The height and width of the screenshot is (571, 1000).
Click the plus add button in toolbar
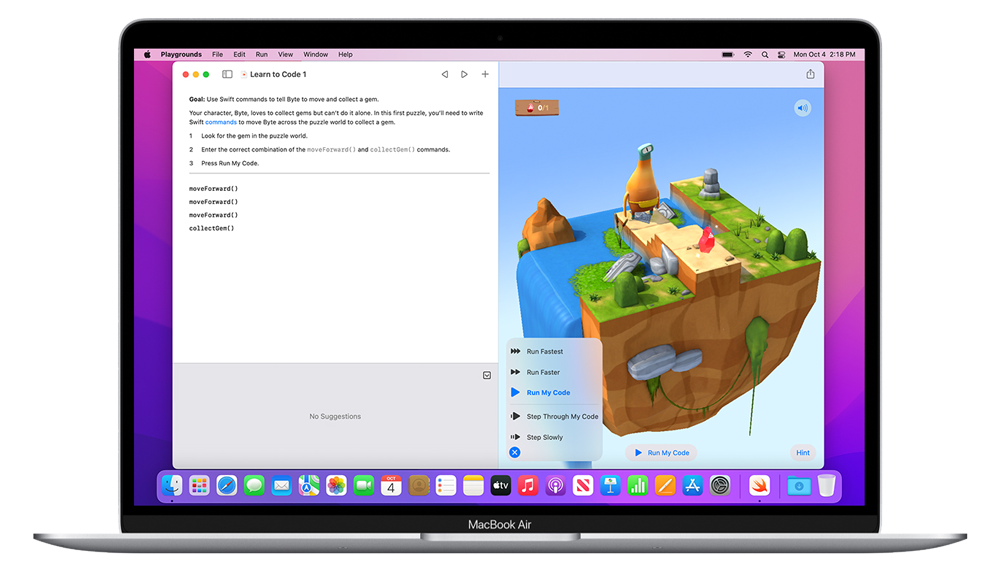pos(485,74)
